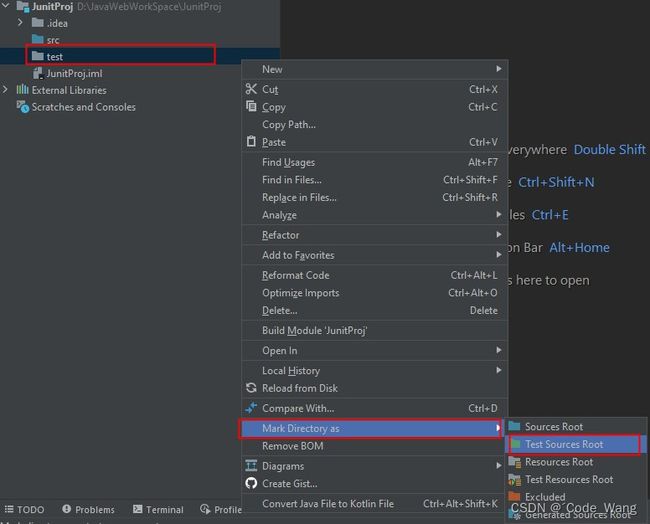Open the Open In submenu arrow
Screen dimensions: 650x524
[x=499, y=350]
